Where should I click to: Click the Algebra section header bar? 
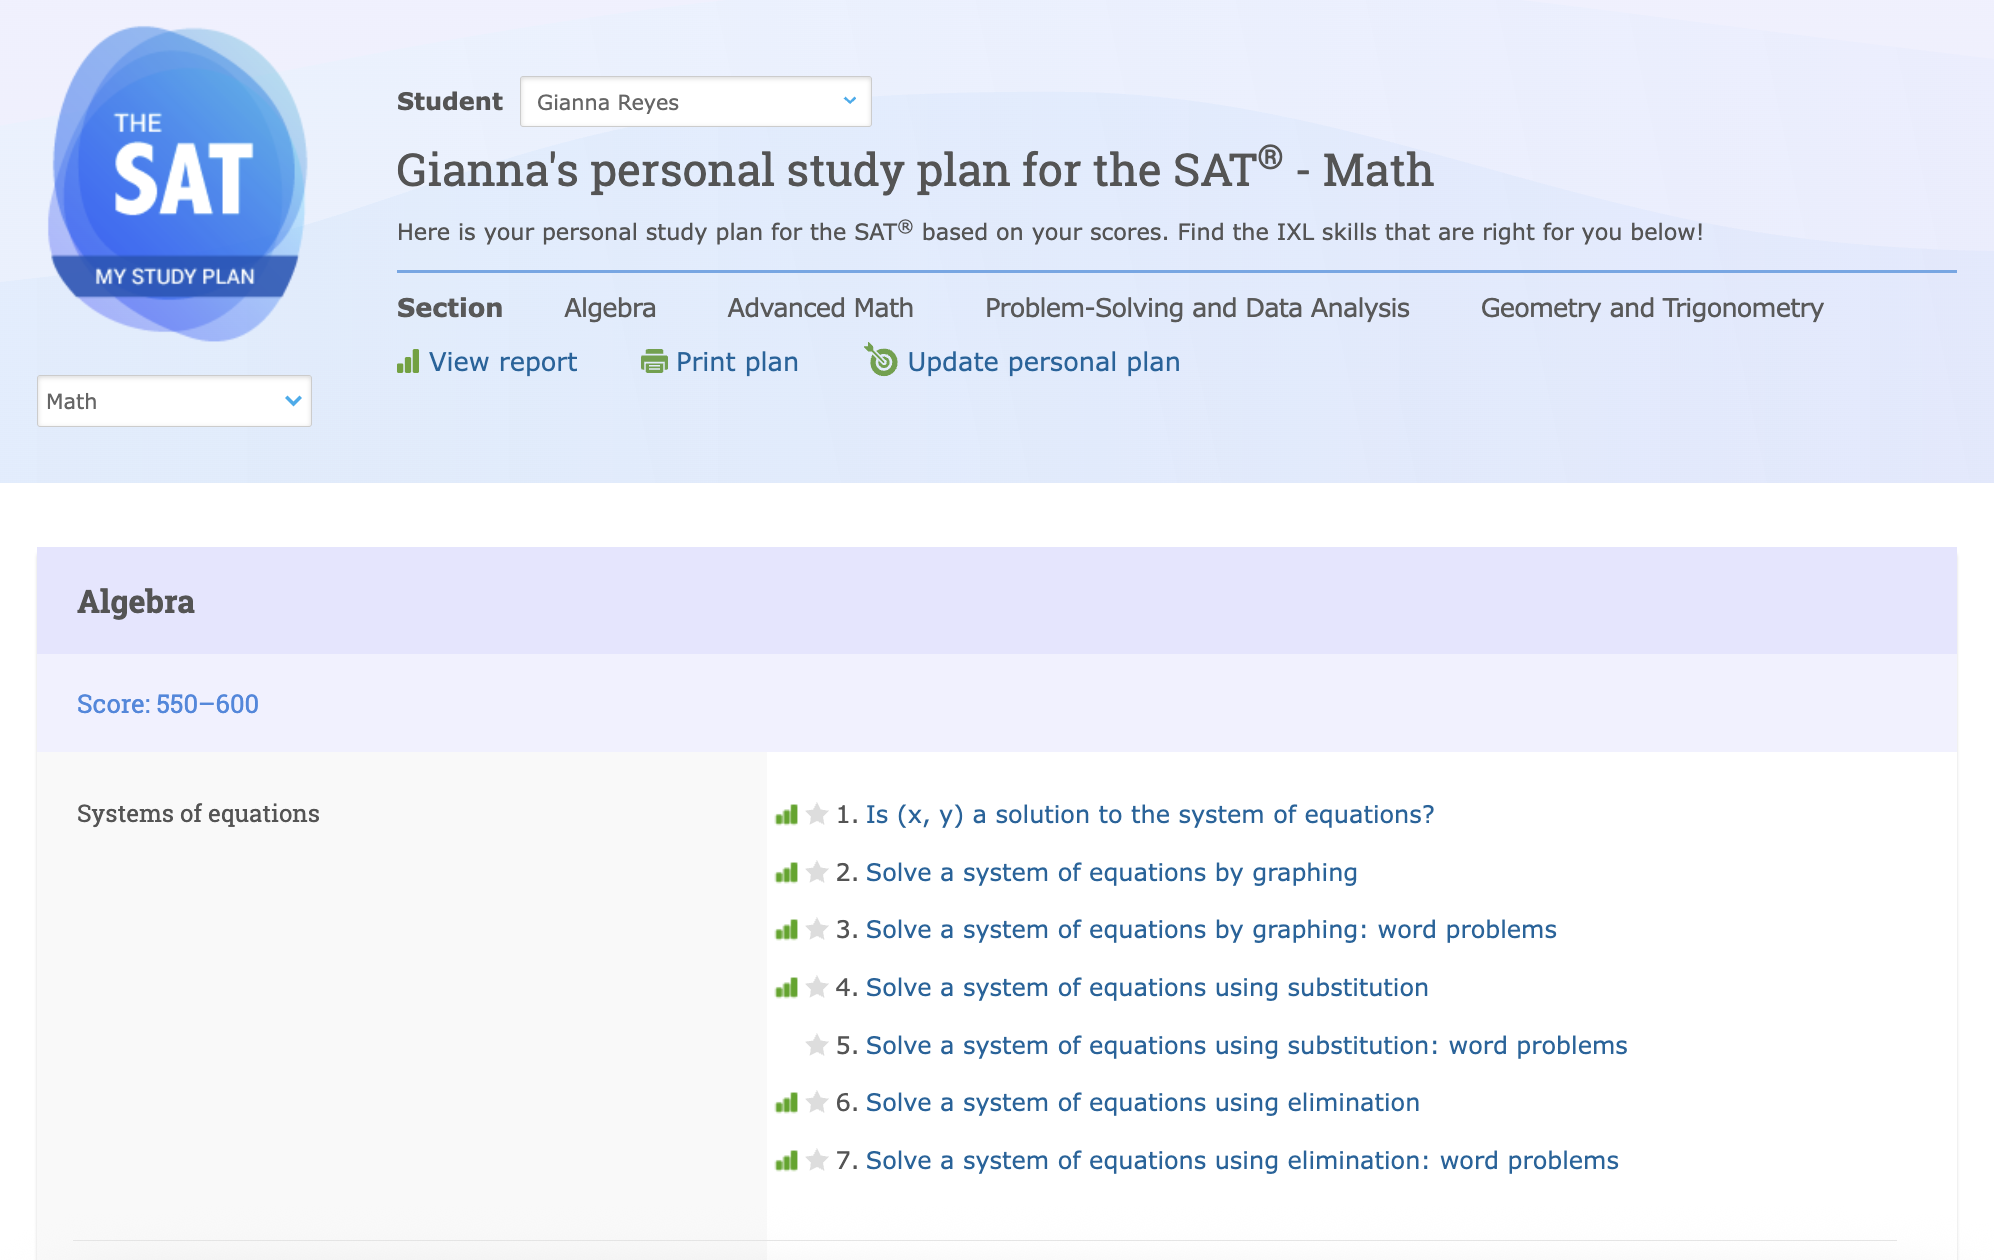point(135,600)
